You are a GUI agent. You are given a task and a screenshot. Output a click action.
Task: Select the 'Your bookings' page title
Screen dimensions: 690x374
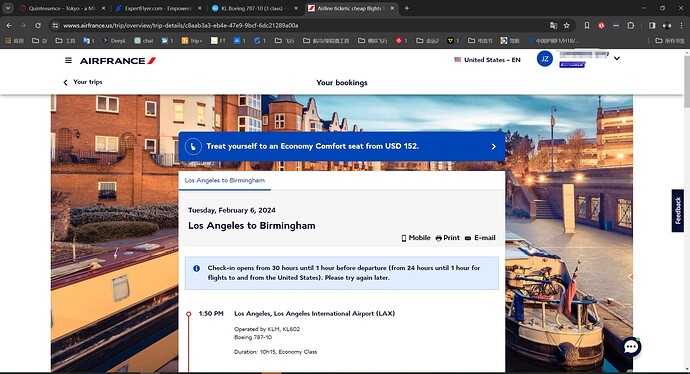(341, 83)
